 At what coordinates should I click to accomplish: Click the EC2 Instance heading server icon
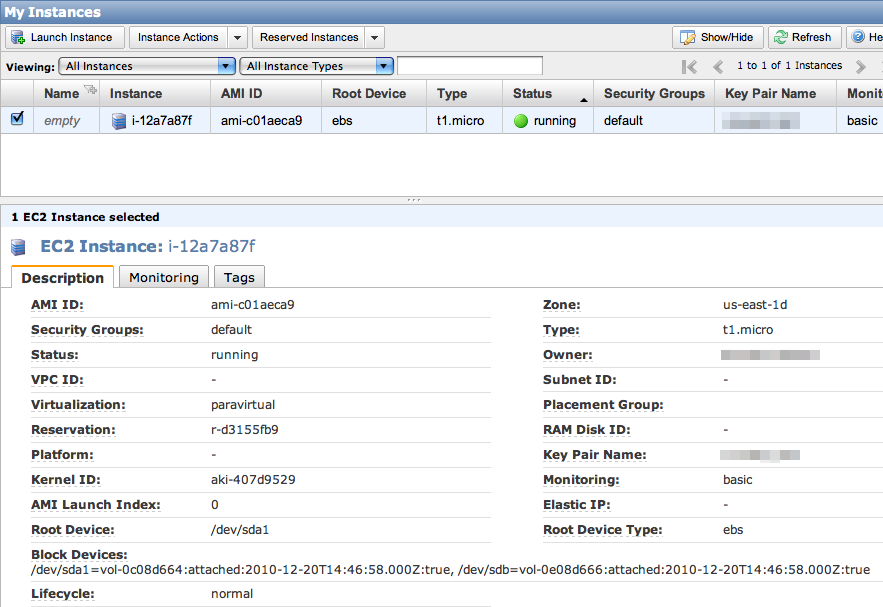[19, 247]
